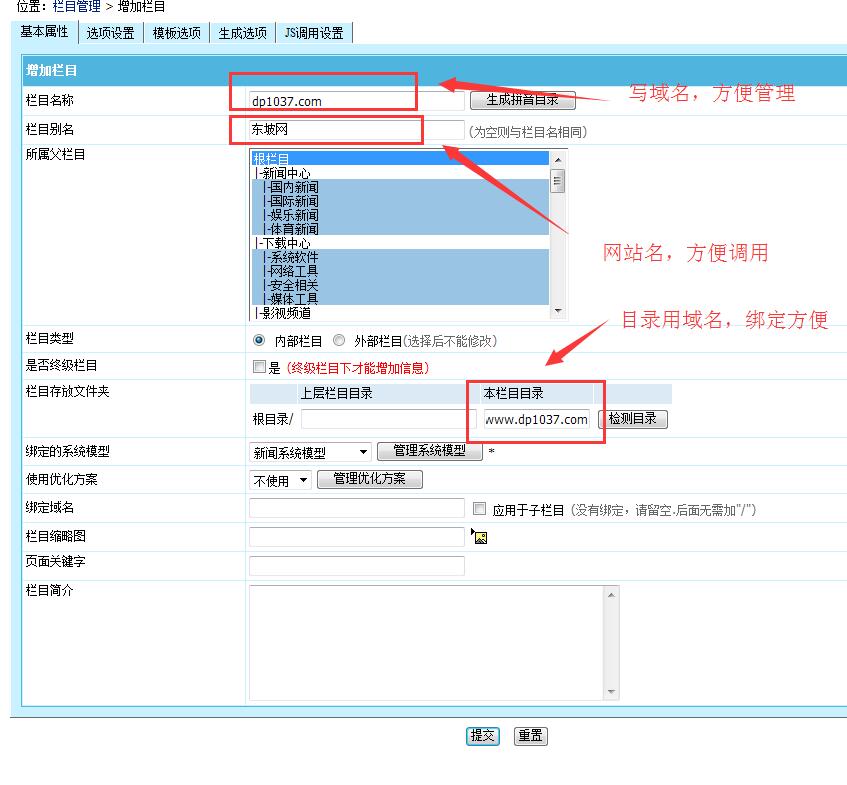
Task: Click the 栏目名称 input field
Action: click(357, 101)
